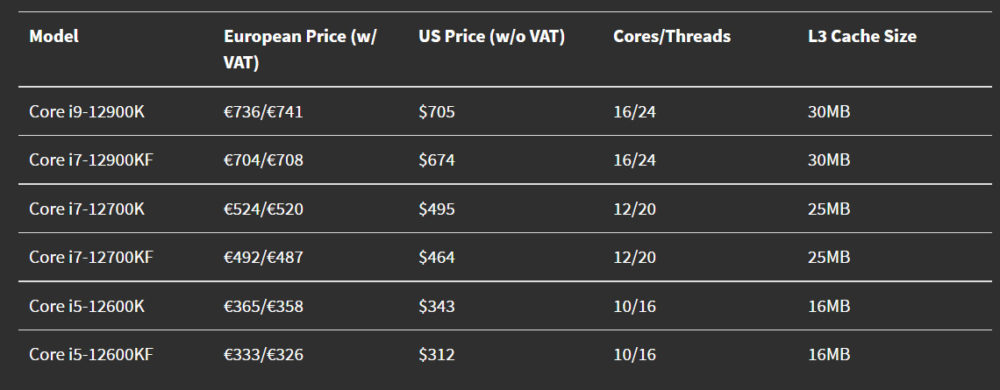Click the L3 Cache Size header
The height and width of the screenshot is (390, 1000).
point(862,36)
